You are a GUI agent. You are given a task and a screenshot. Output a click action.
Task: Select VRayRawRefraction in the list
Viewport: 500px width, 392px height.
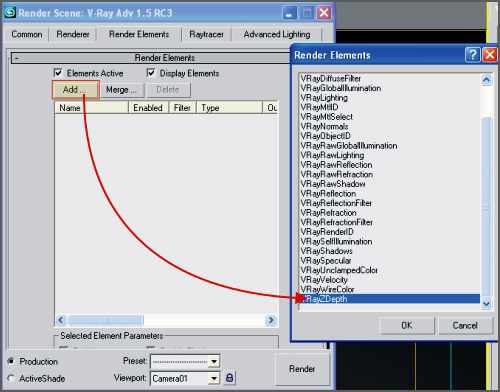click(389, 174)
